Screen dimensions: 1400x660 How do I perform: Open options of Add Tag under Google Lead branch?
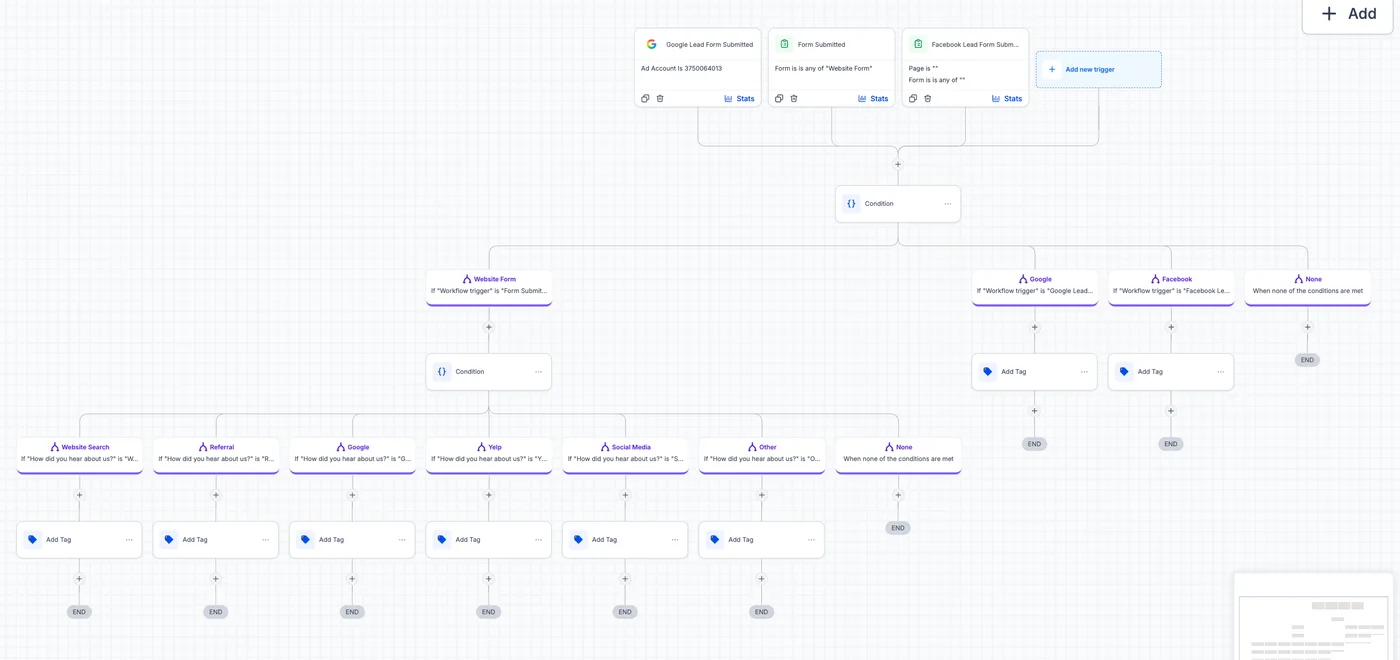[x=1084, y=372]
